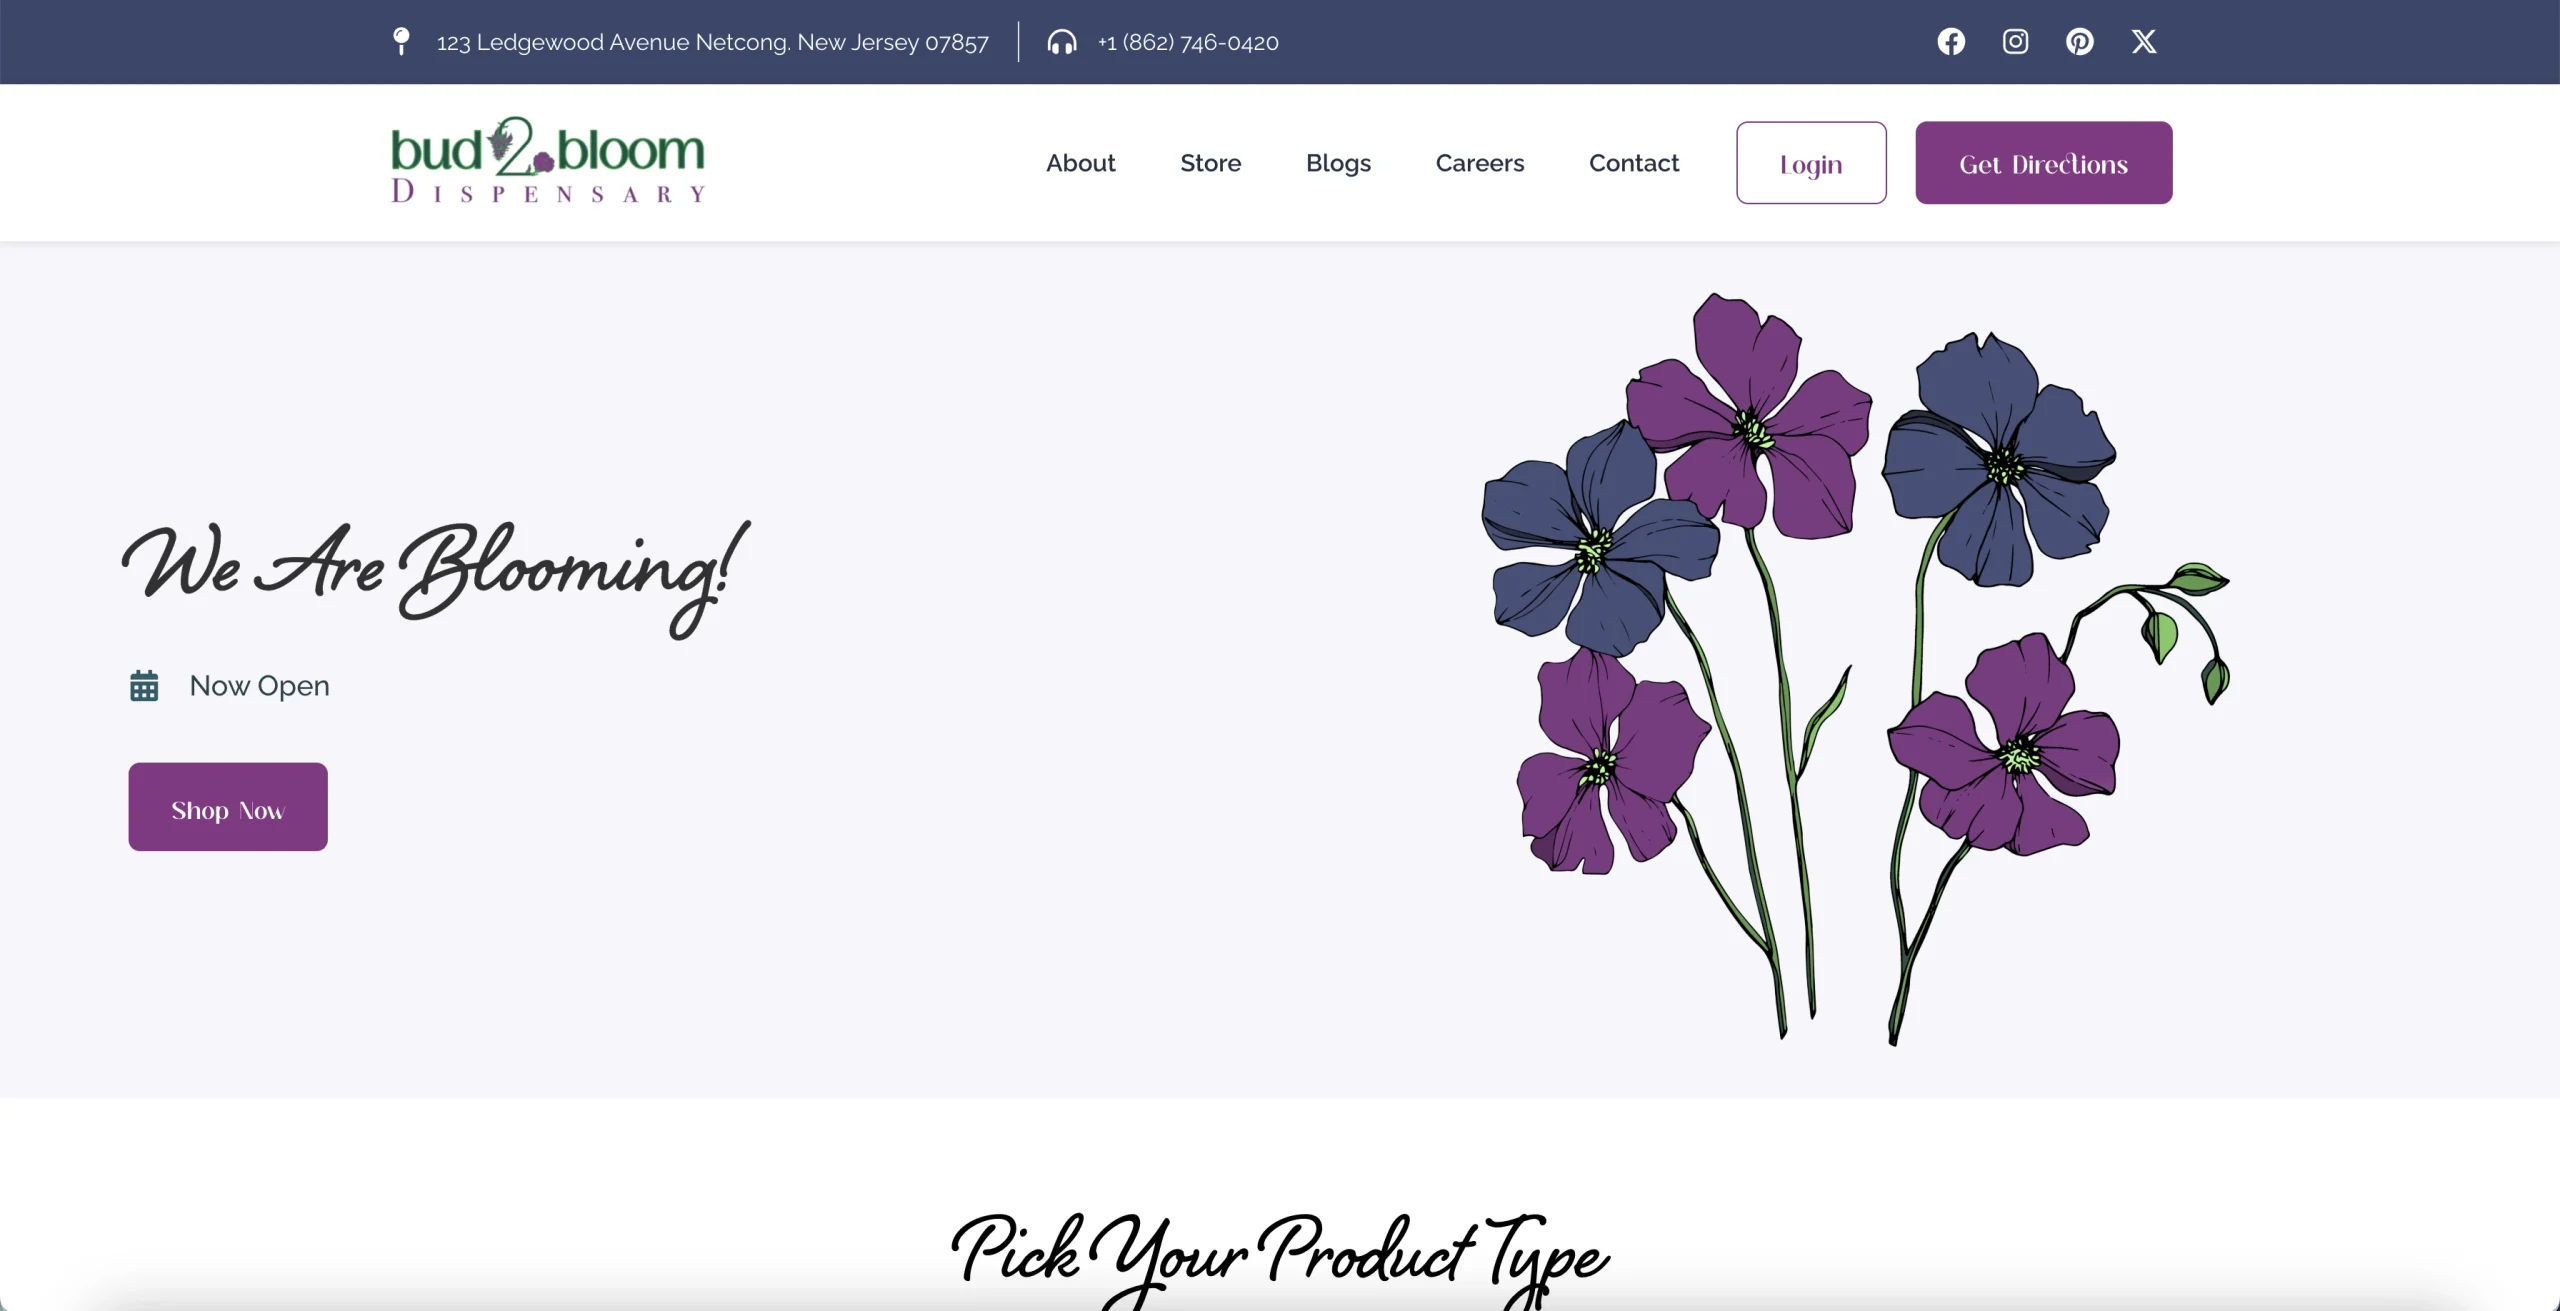The image size is (2560, 1311).
Task: Click the Shop Now button
Action: click(x=227, y=807)
